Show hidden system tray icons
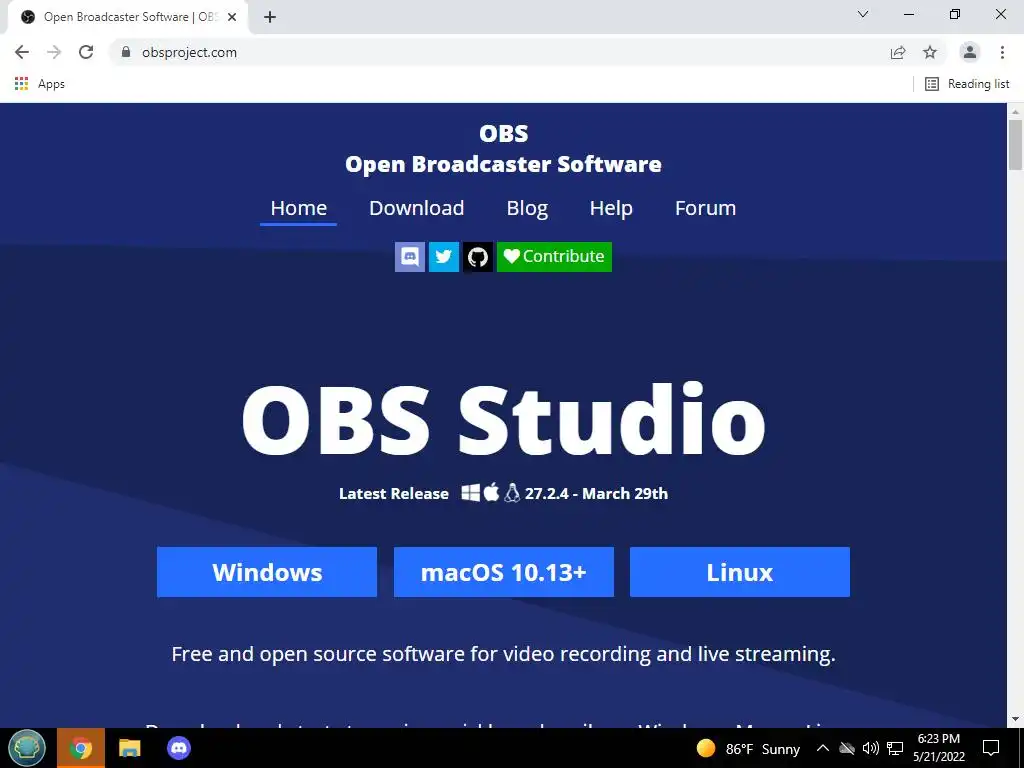This screenshot has height=768, width=1024. point(823,748)
